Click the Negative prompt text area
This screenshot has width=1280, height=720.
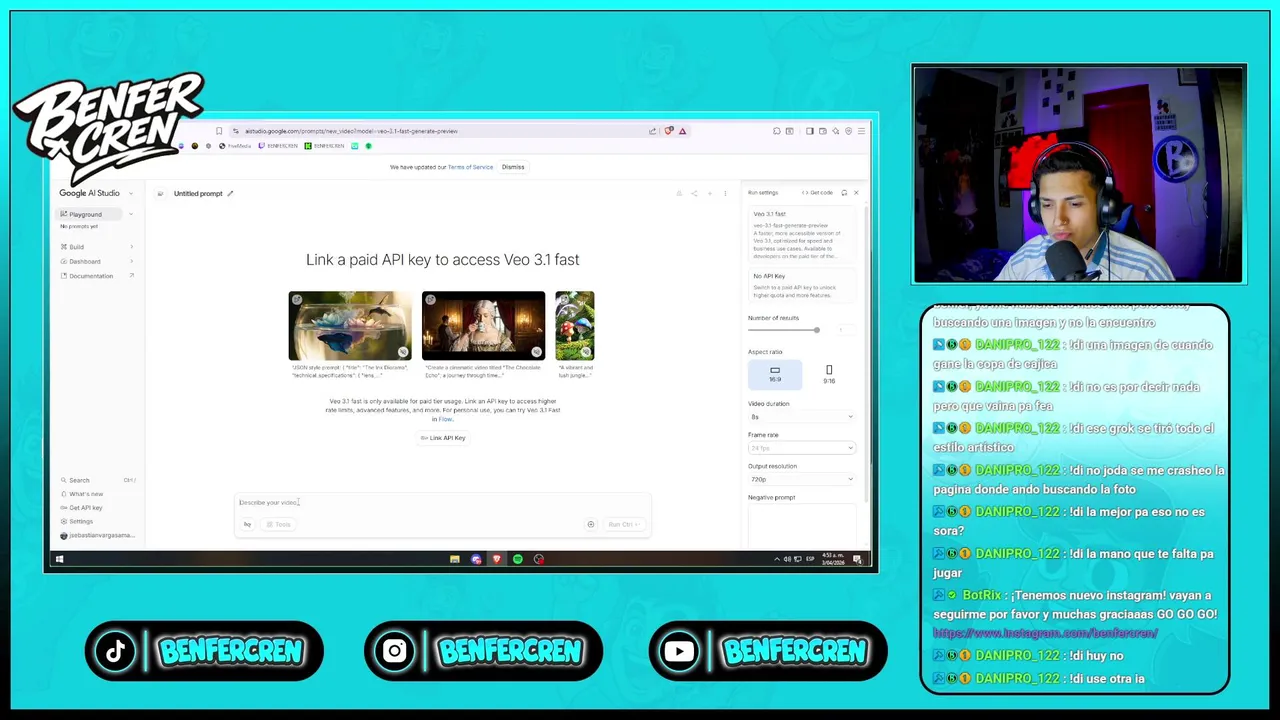[801, 525]
